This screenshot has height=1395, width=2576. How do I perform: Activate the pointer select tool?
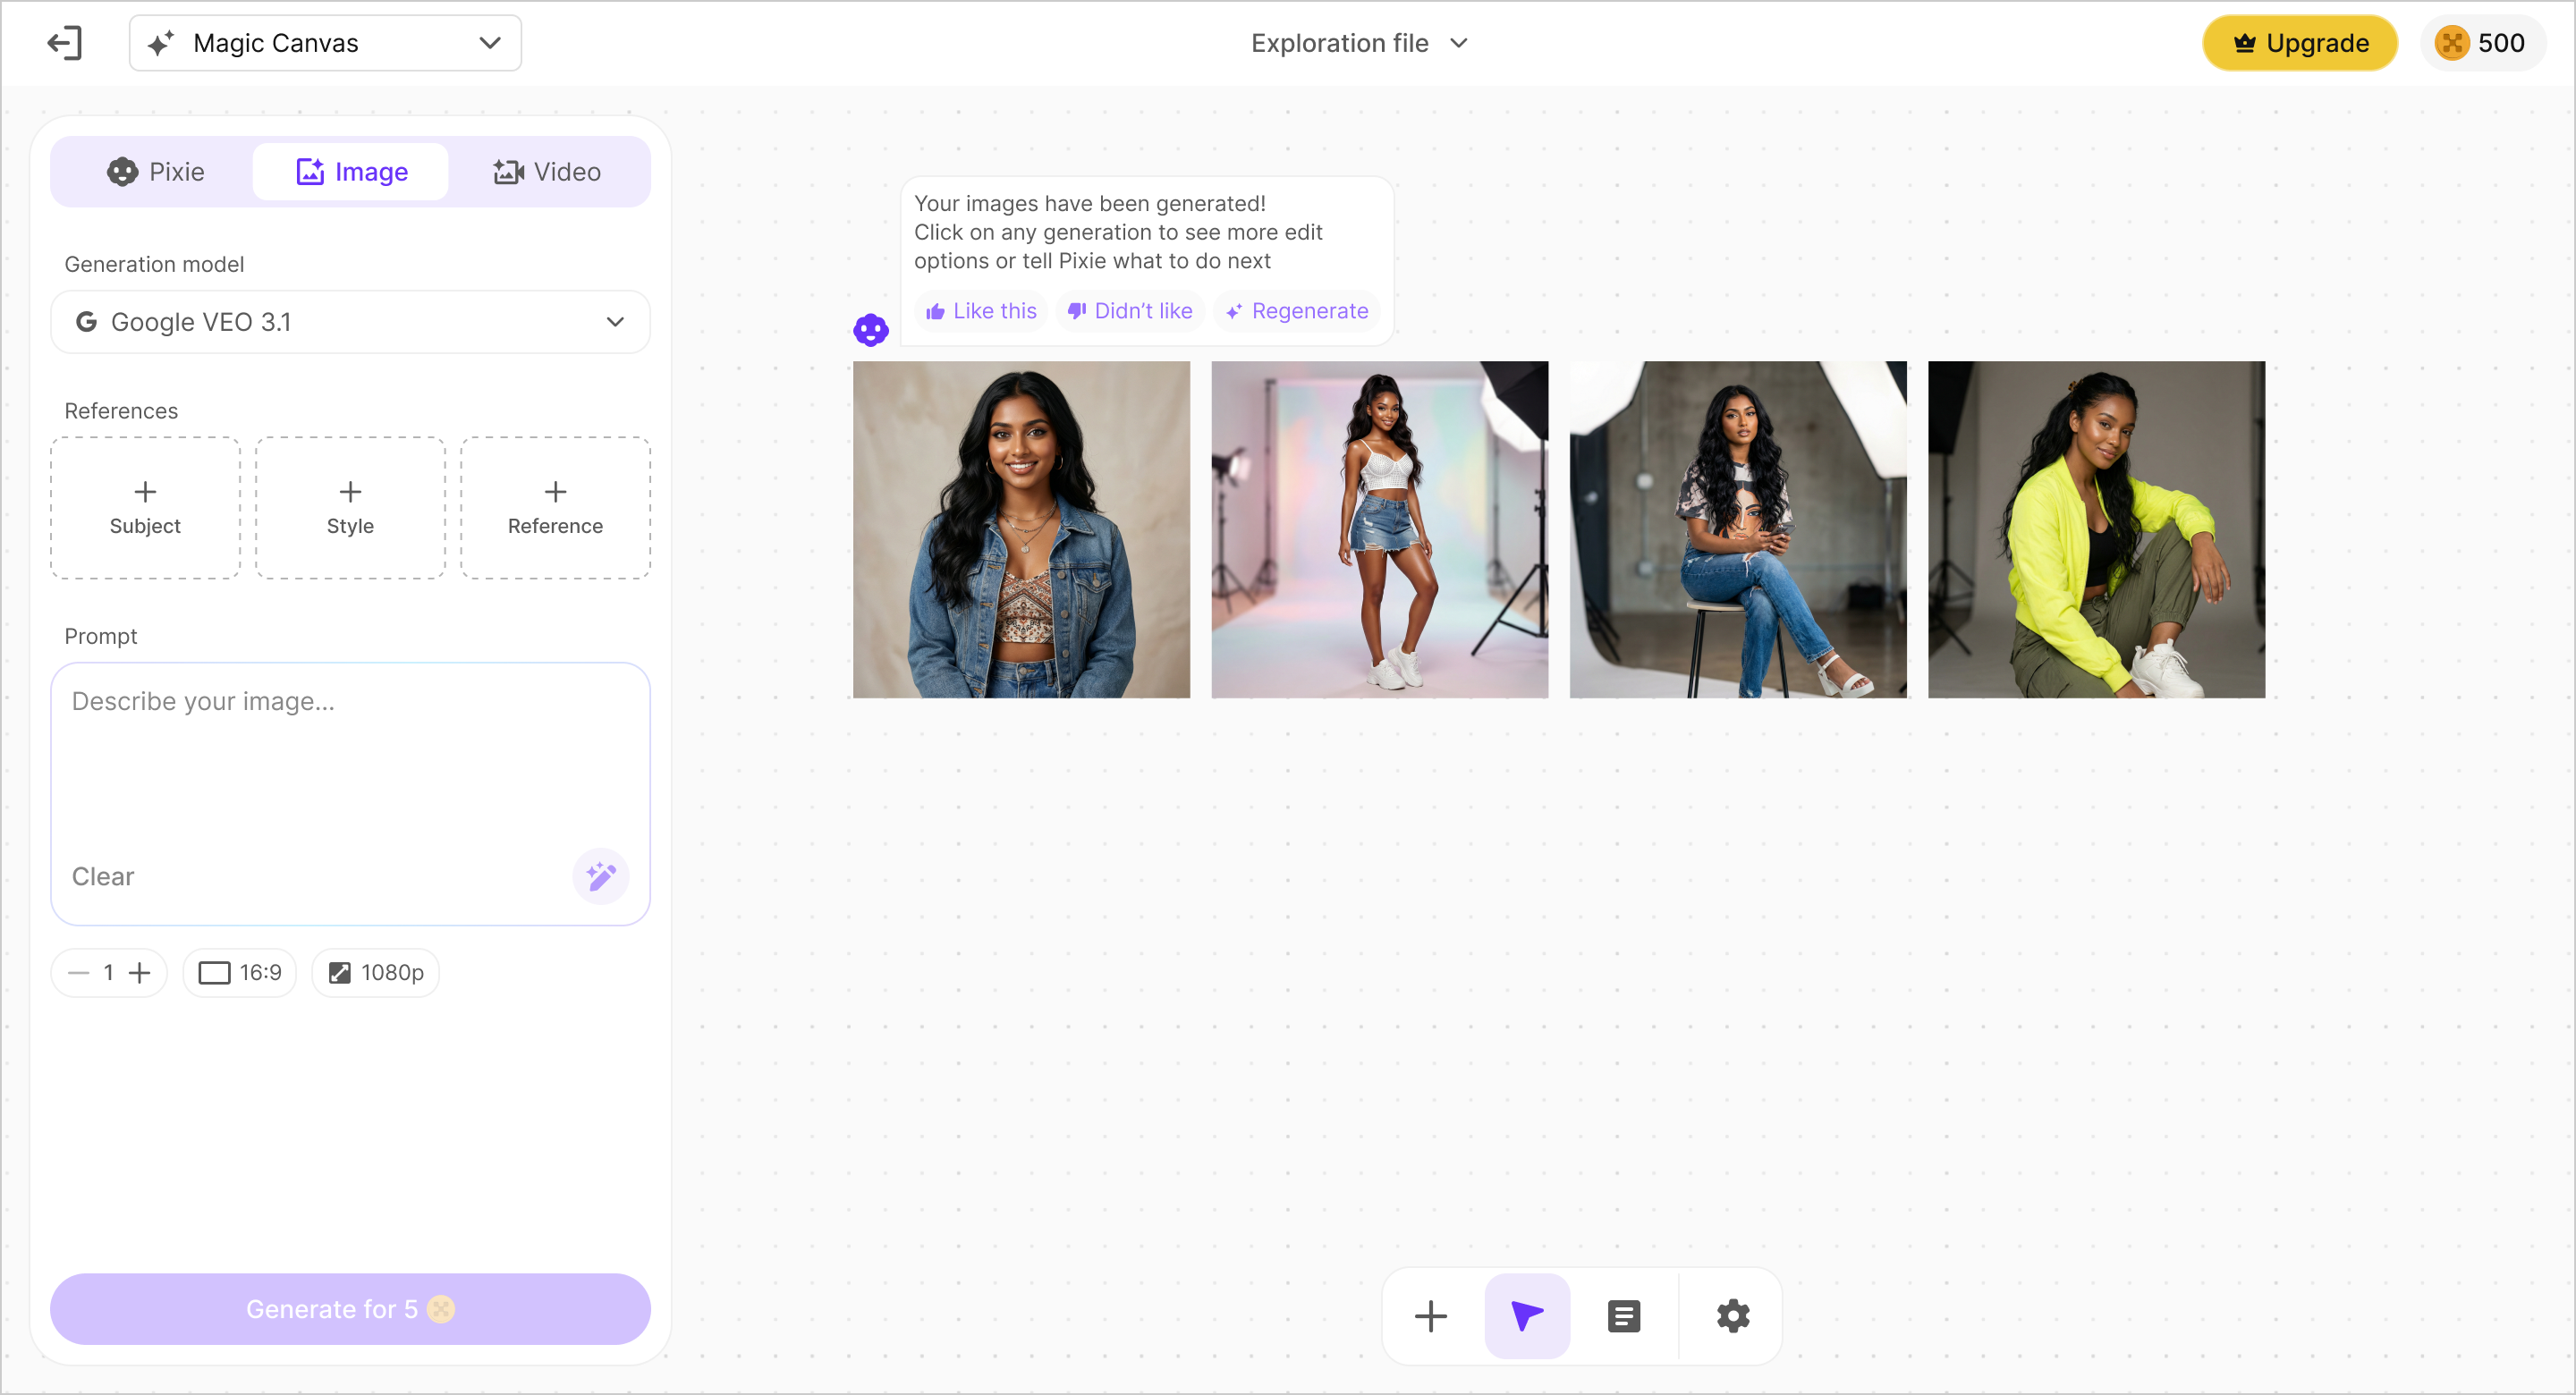1527,1316
